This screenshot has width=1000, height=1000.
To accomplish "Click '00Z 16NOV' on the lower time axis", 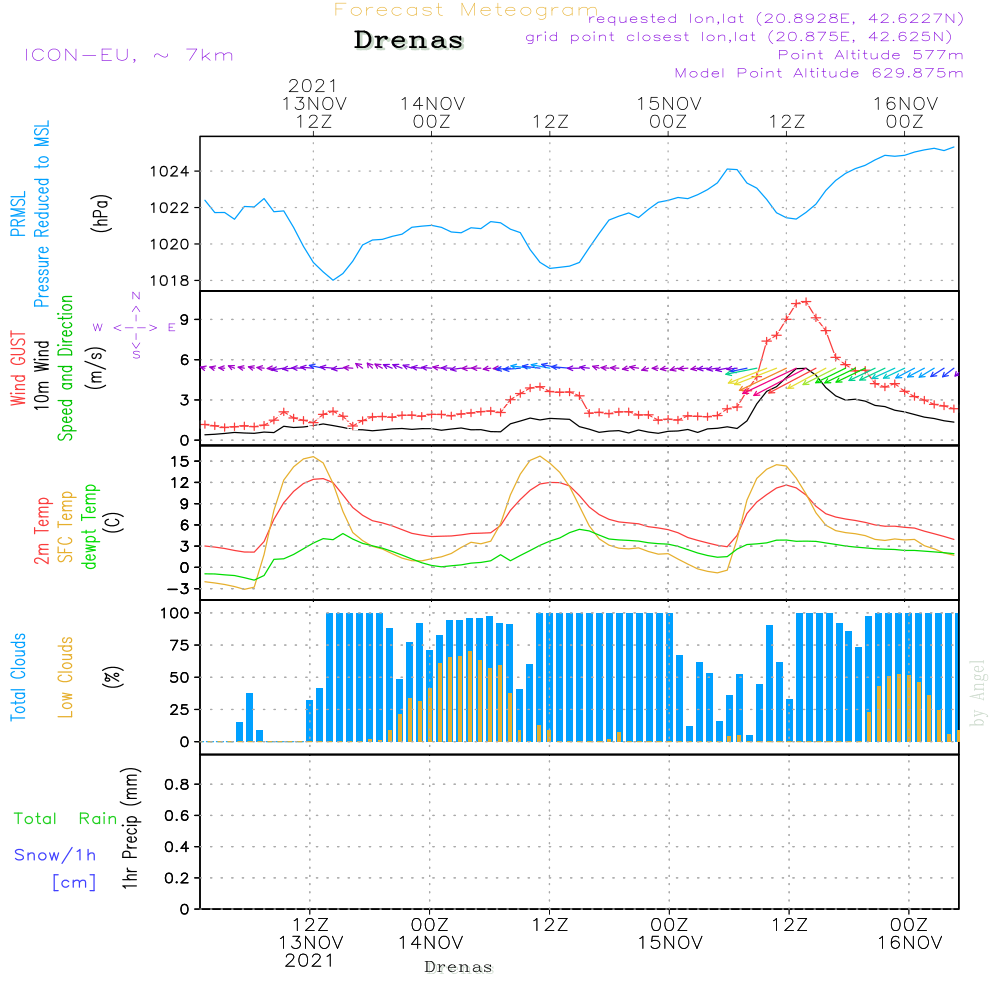I will [x=909, y=934].
